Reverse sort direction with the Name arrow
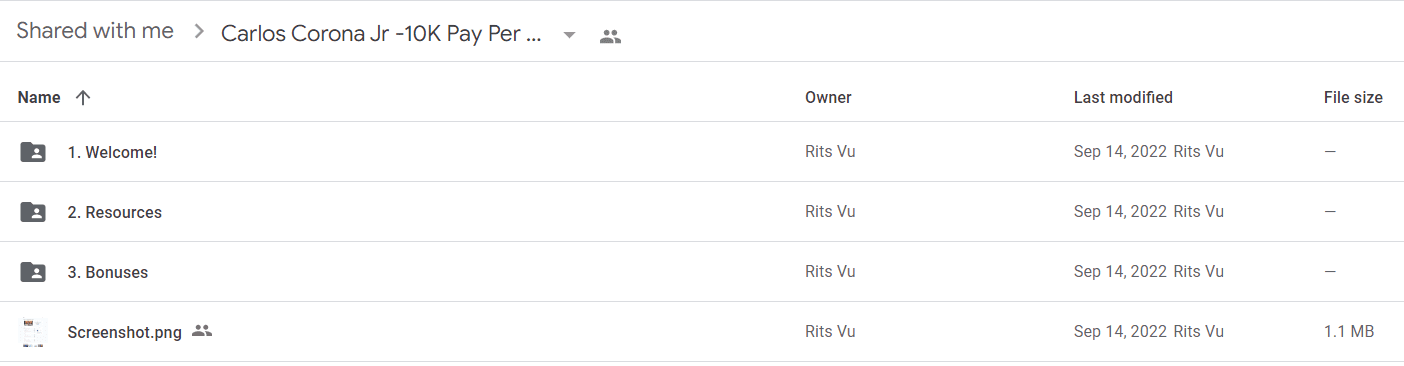This screenshot has width=1404, height=366. [x=83, y=97]
